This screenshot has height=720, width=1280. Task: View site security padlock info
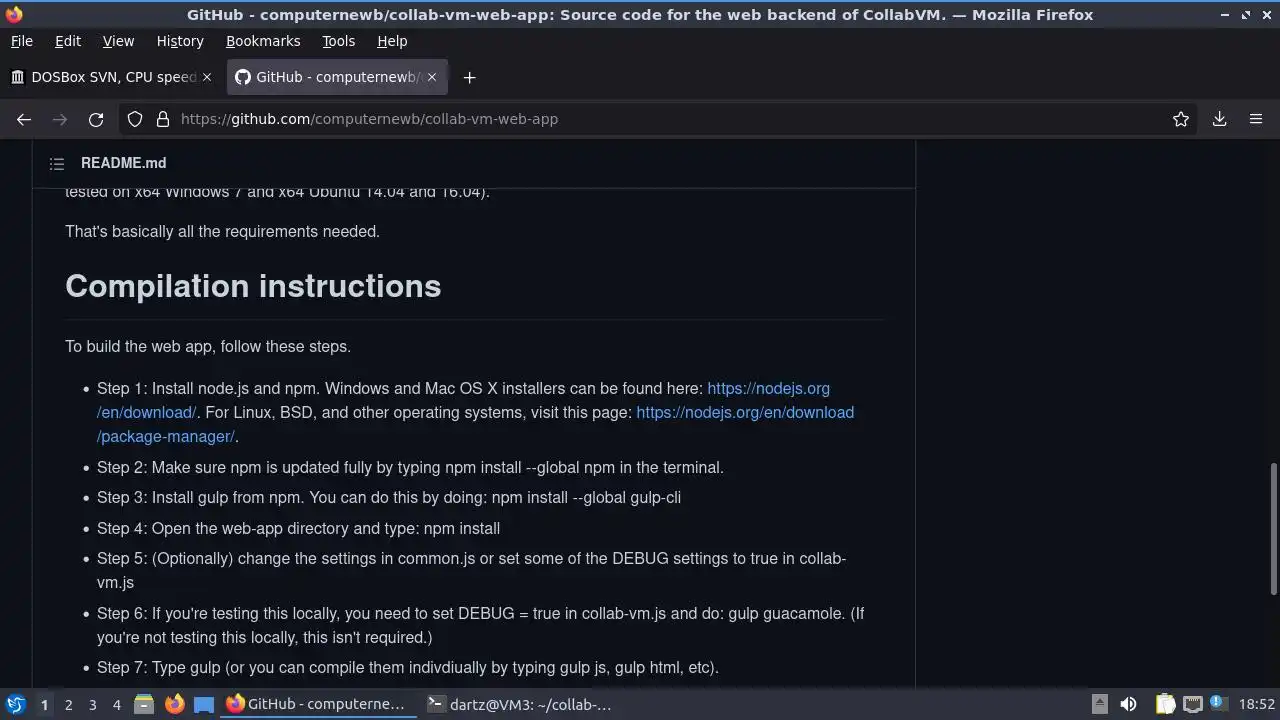[162, 119]
